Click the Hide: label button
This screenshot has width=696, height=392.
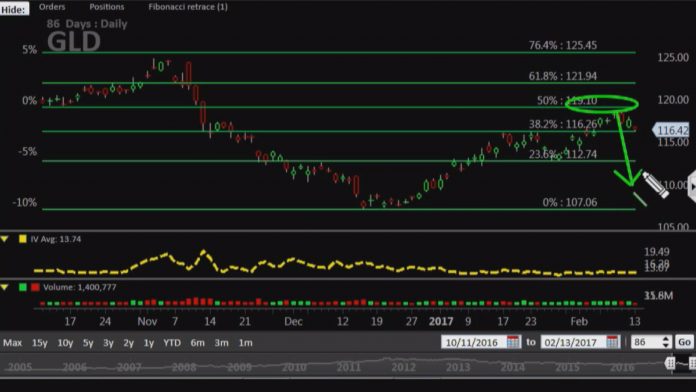click(14, 9)
